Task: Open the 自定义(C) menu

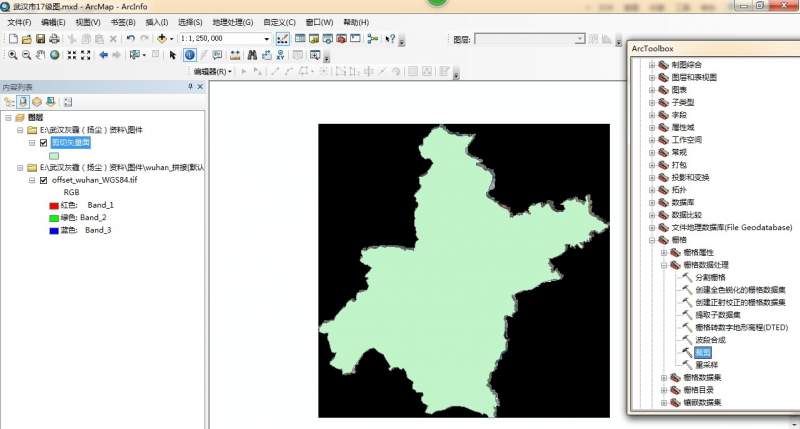Action: point(279,22)
